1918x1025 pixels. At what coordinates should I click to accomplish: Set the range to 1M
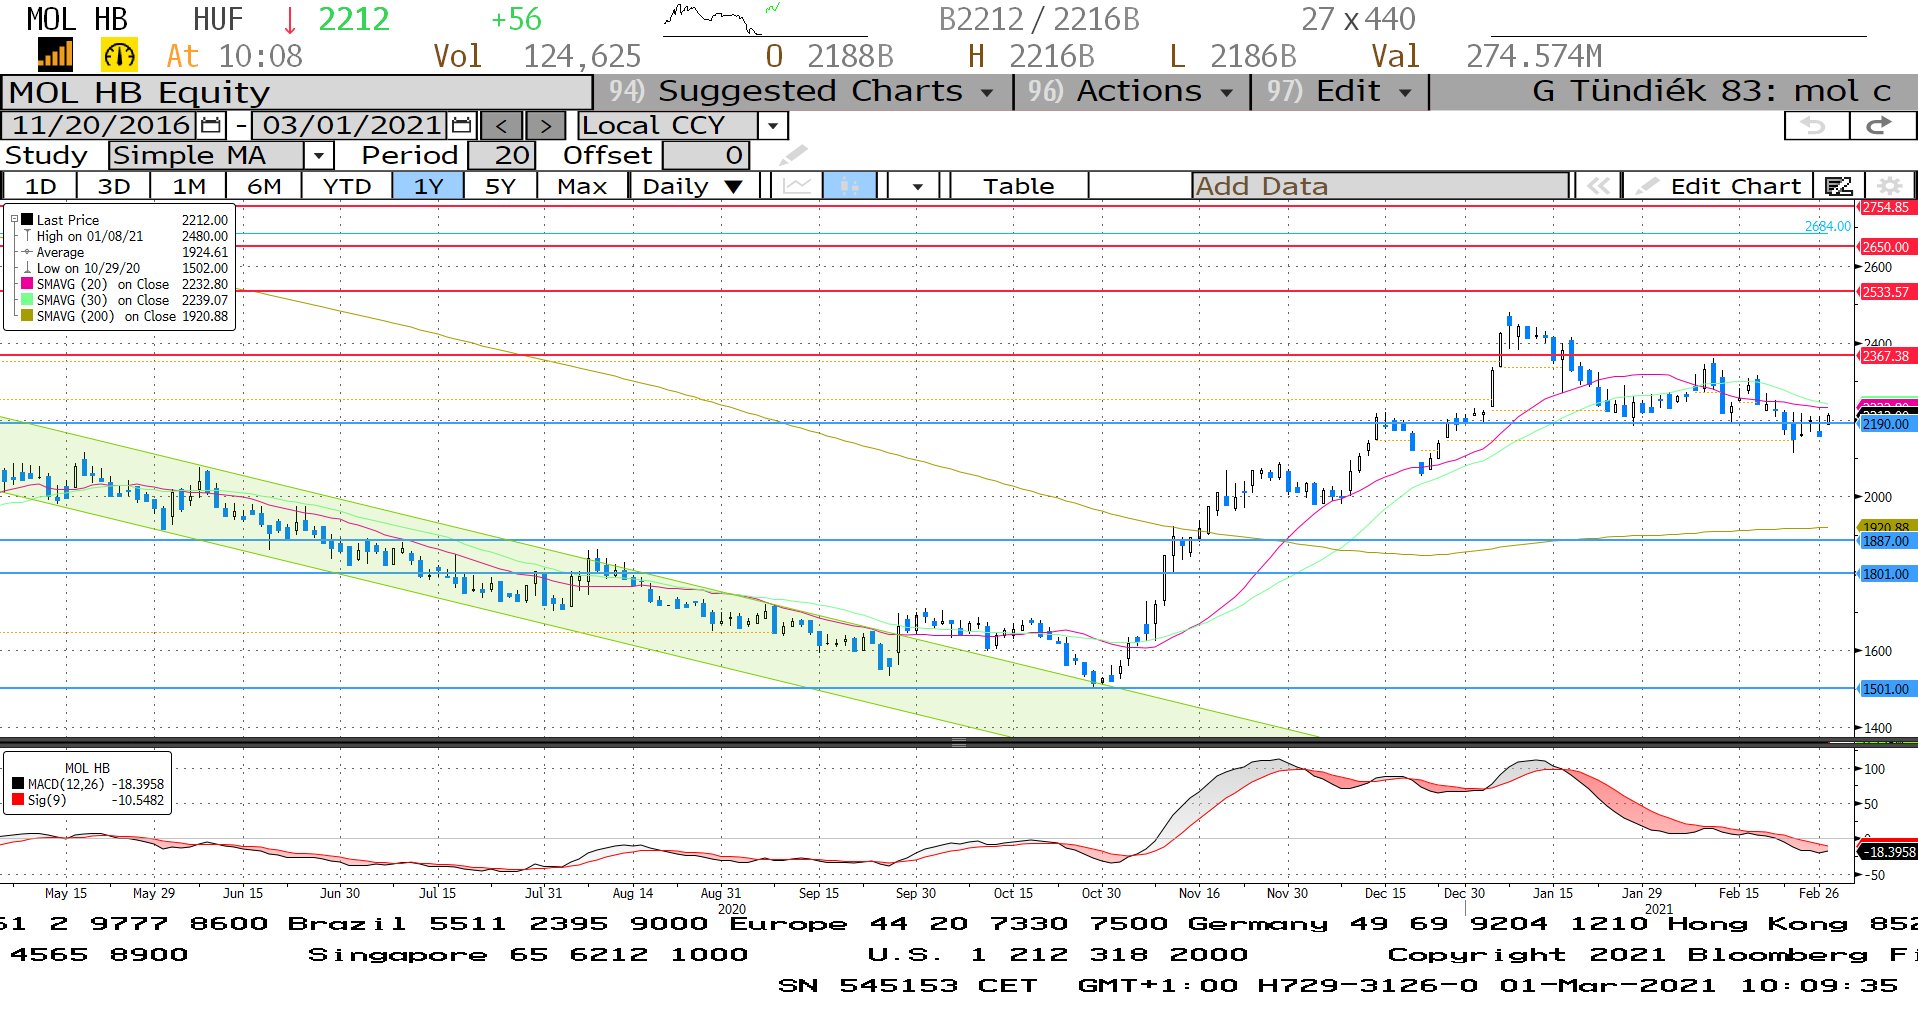(188, 186)
